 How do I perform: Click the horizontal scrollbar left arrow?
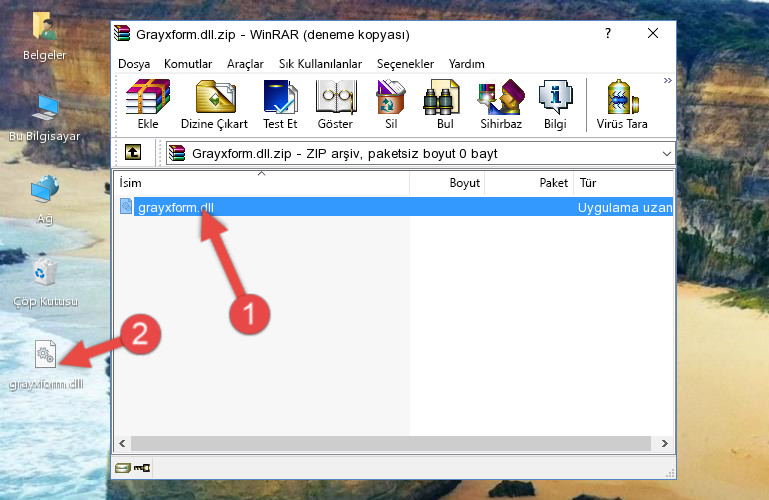click(x=122, y=443)
